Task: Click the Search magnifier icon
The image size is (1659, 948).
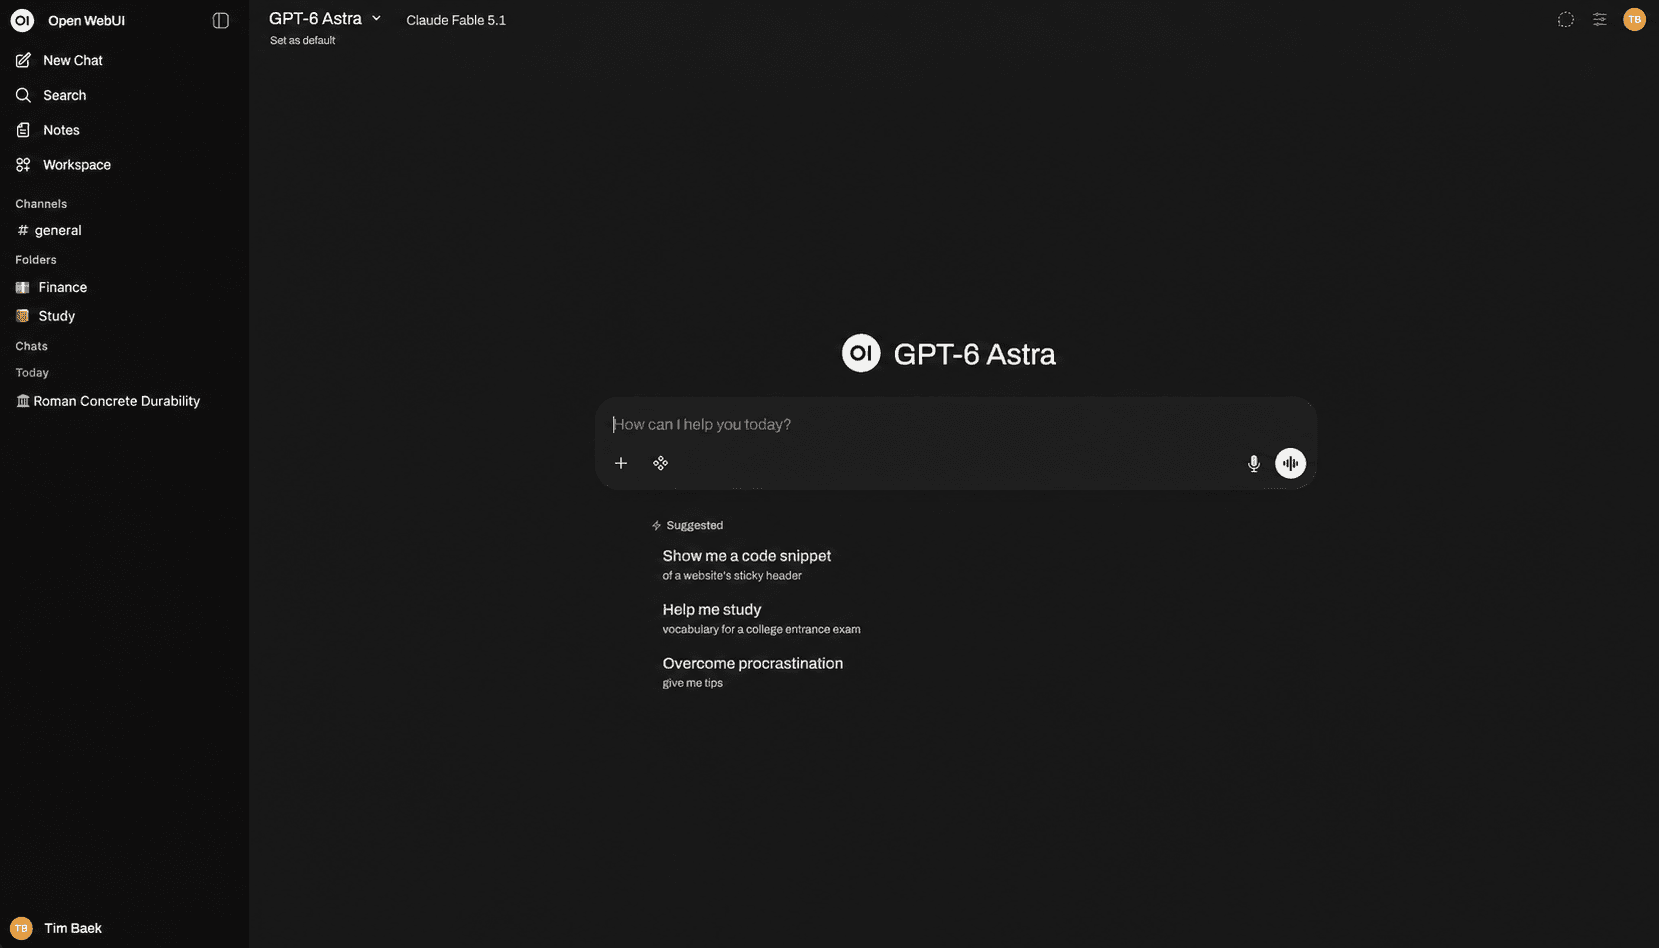Action: click(x=23, y=95)
